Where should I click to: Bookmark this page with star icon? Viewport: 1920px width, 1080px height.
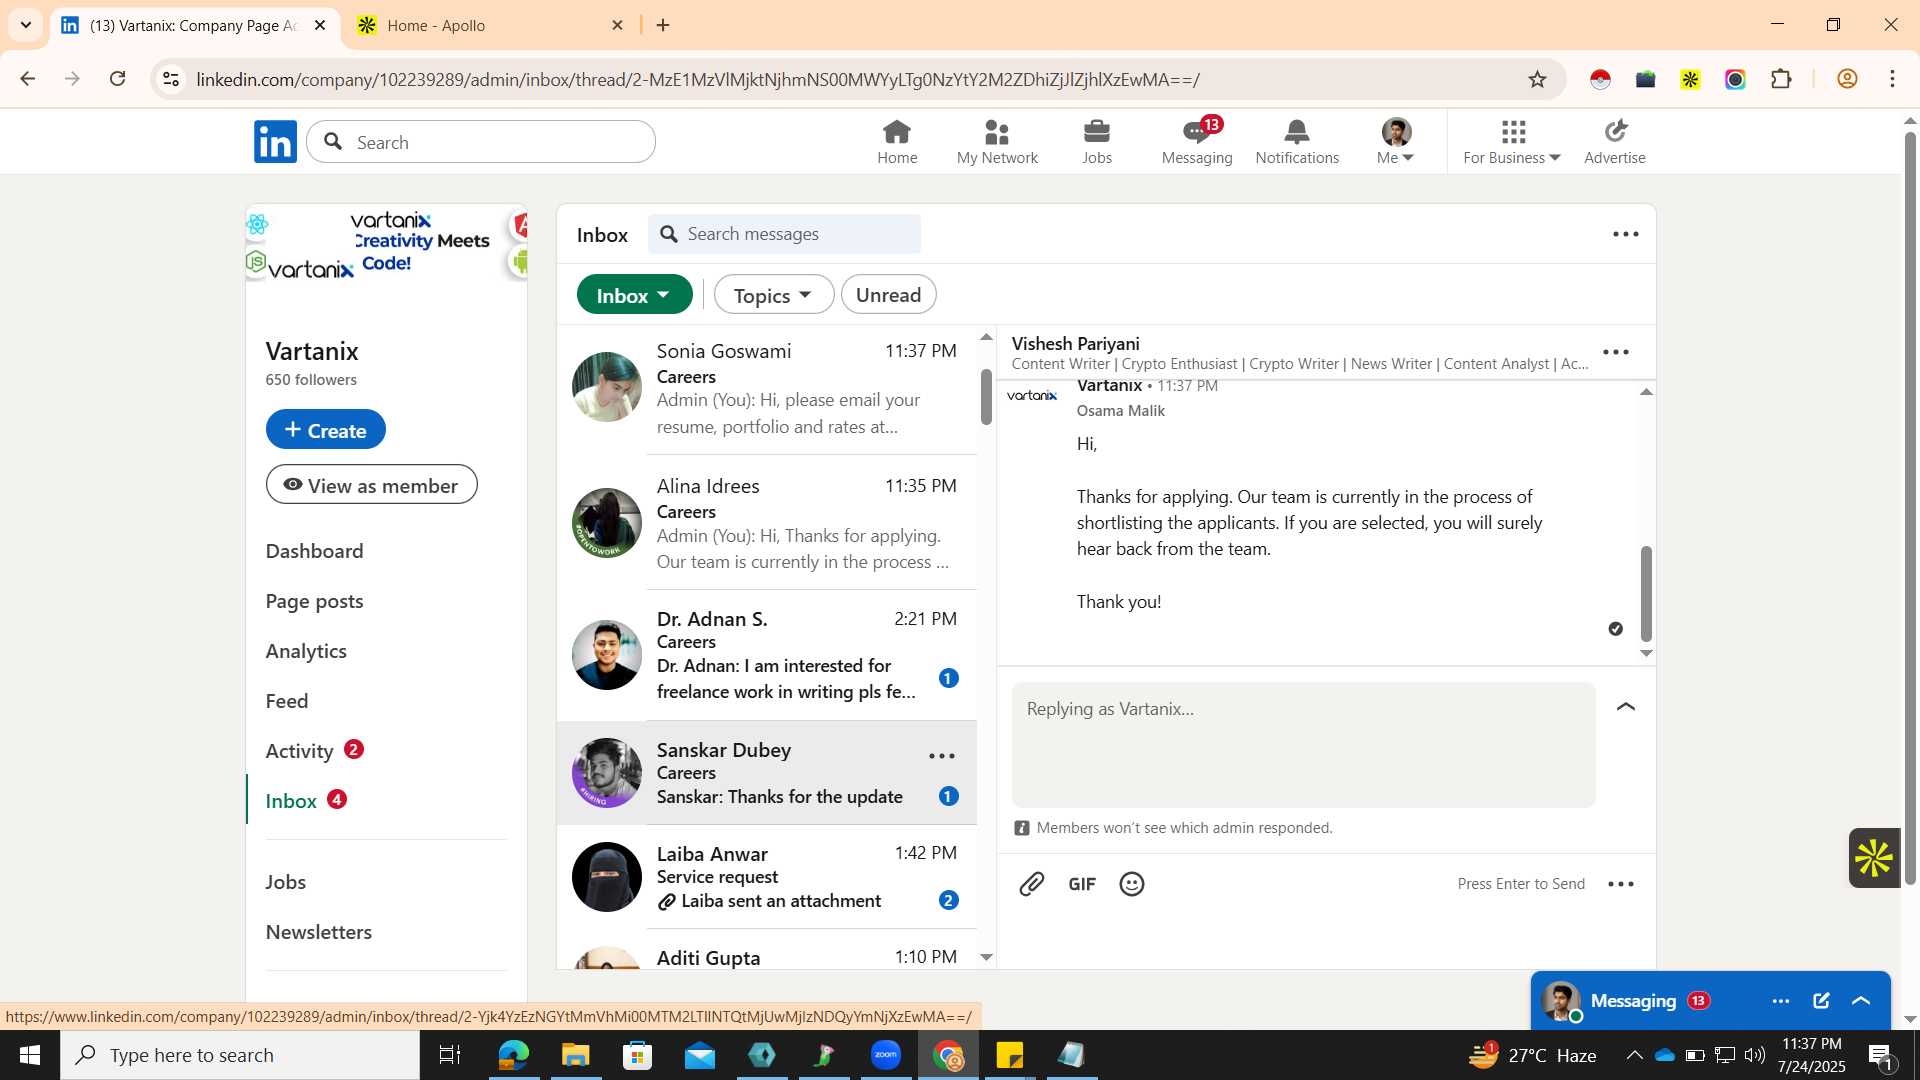tap(1538, 79)
